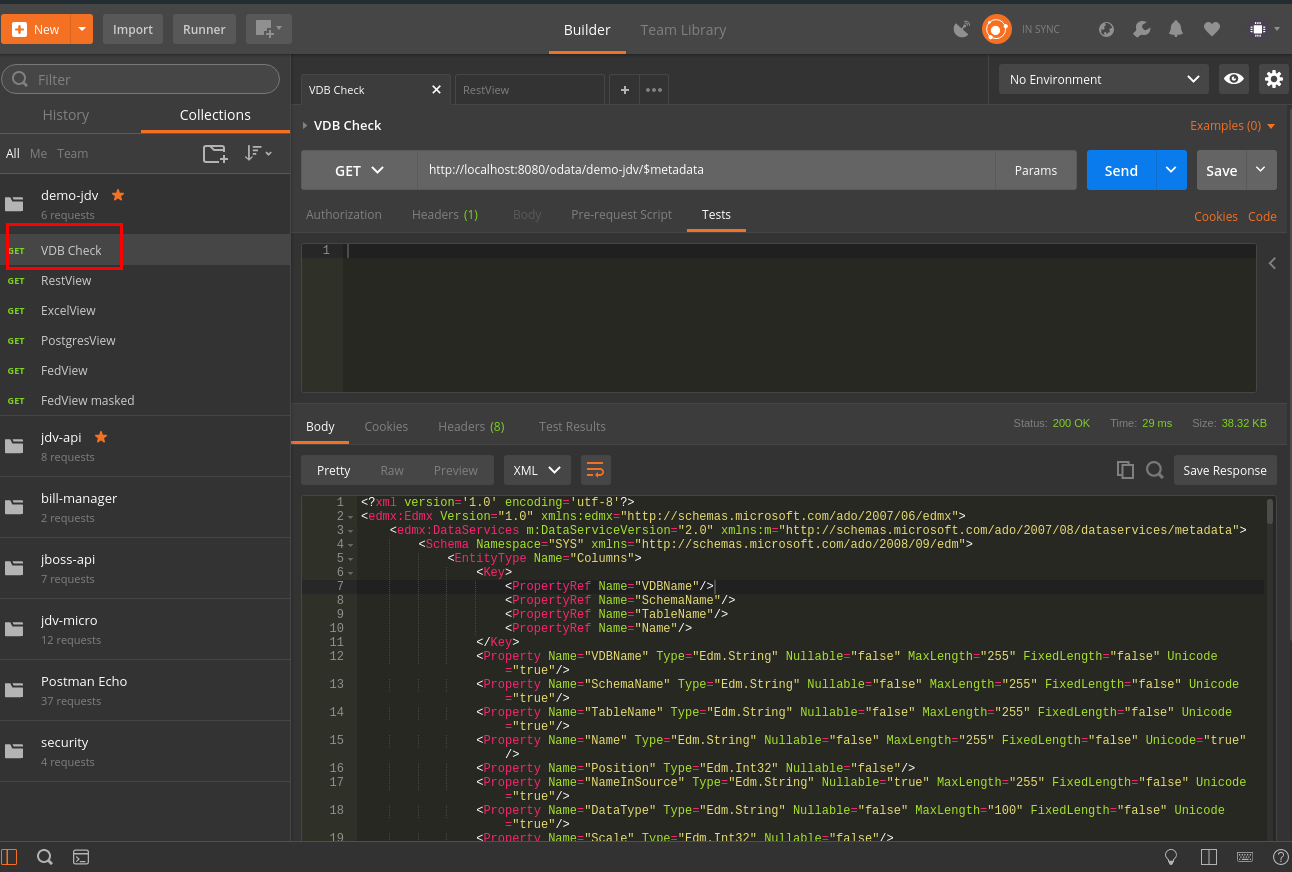Screen dimensions: 1292x872
Task: Open the Send dropdown arrow
Action: click(1172, 170)
